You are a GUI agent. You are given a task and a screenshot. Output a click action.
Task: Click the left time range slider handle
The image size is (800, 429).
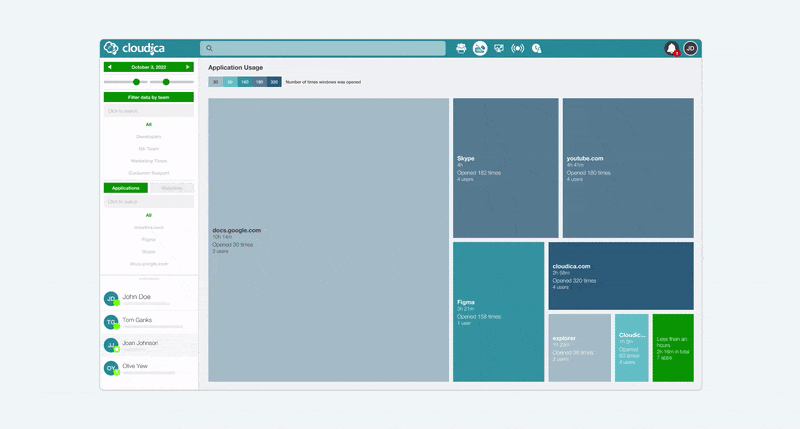click(136, 82)
